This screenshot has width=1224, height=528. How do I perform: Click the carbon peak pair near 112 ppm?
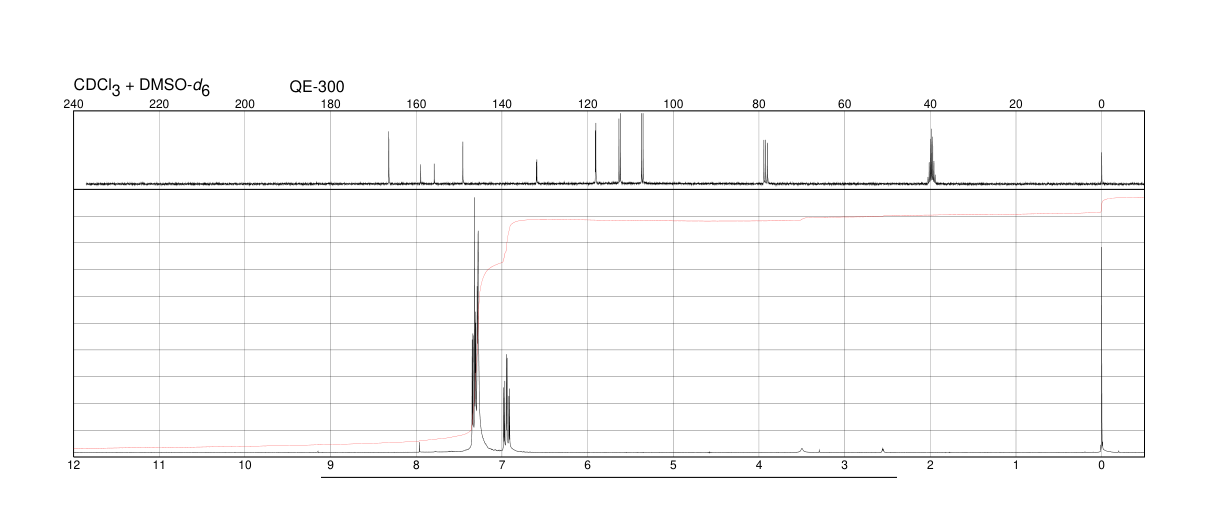click(x=620, y=148)
